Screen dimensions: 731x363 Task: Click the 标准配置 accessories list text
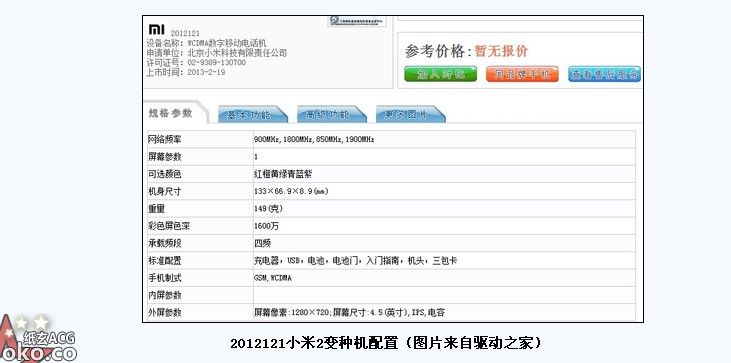click(355, 261)
